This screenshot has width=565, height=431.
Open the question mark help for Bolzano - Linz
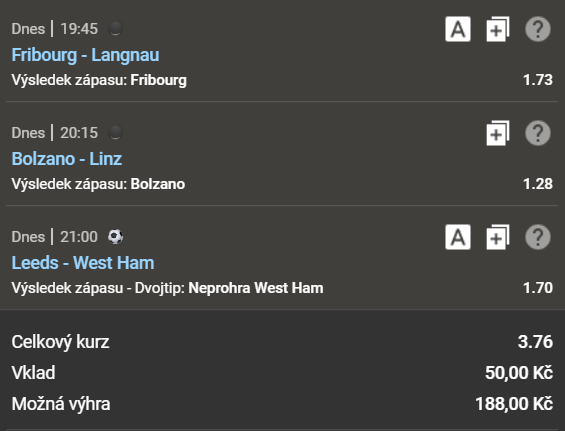[x=538, y=133]
